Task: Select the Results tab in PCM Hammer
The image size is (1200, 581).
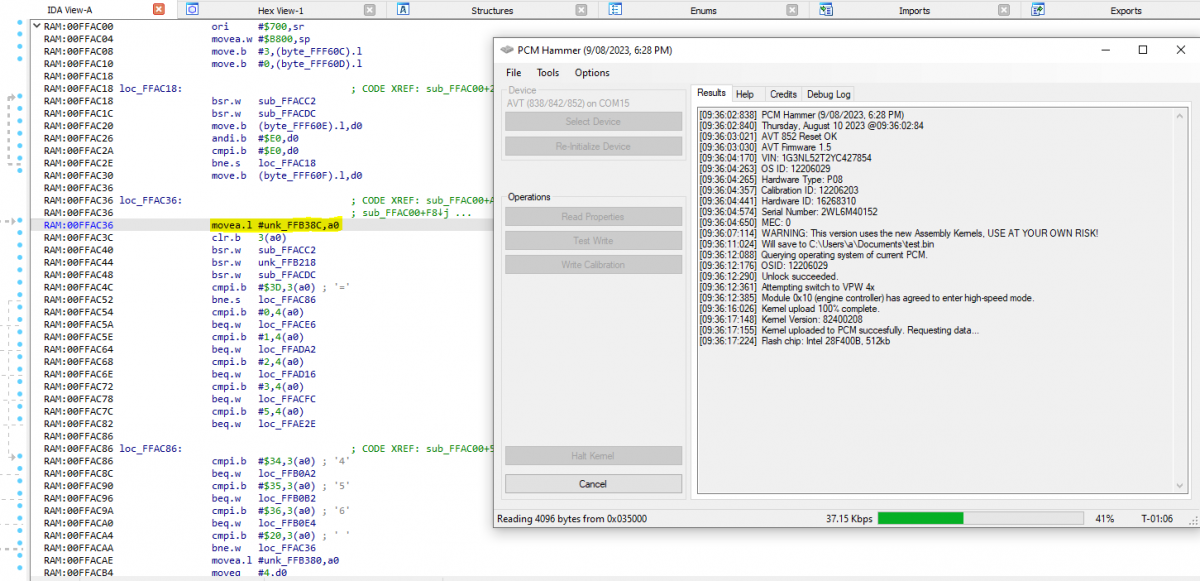Action: pos(712,93)
